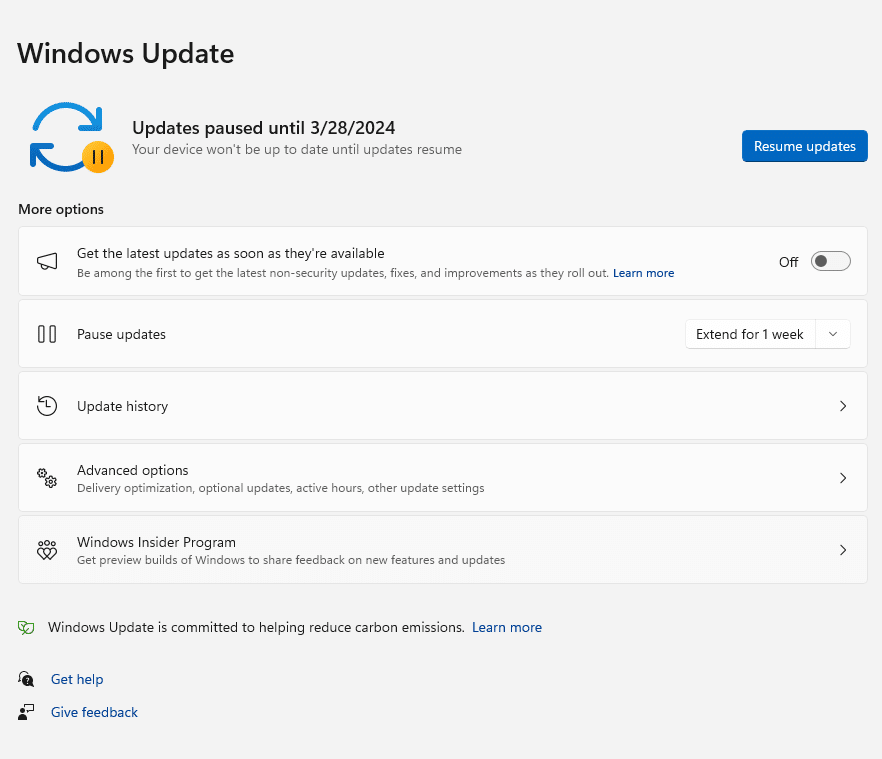882x759 pixels.
Task: Open Learn more link about carbon emissions
Action: click(507, 627)
